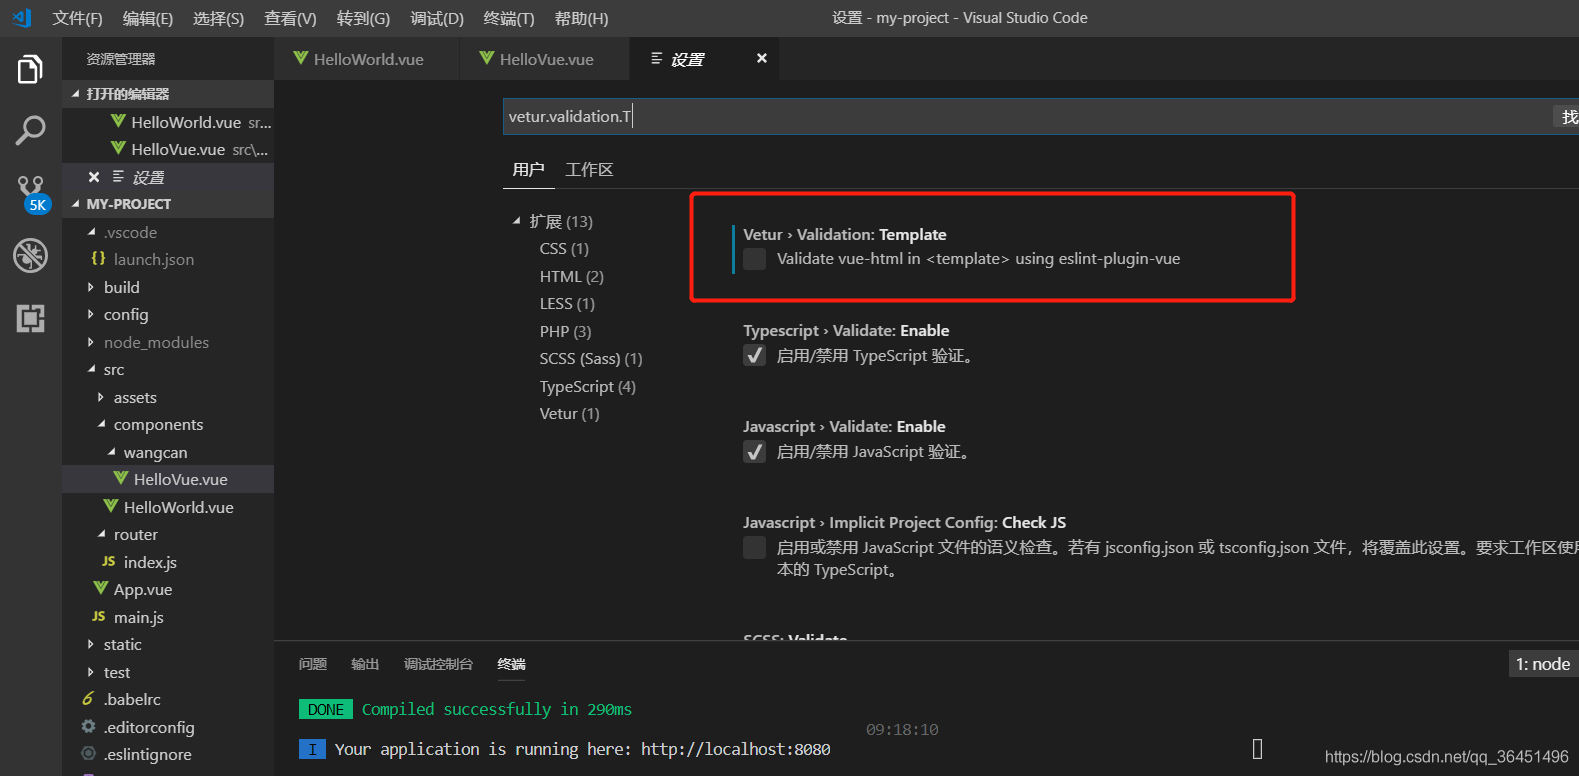Open the 转到(G) menu
Viewport: 1579px width, 776px height.
coord(363,18)
